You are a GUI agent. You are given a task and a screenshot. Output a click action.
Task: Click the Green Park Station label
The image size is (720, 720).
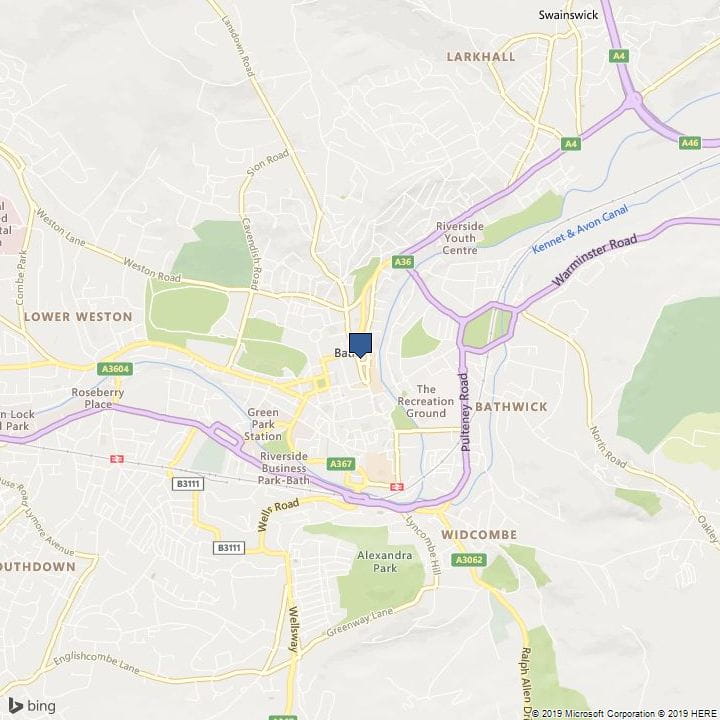tap(263, 424)
